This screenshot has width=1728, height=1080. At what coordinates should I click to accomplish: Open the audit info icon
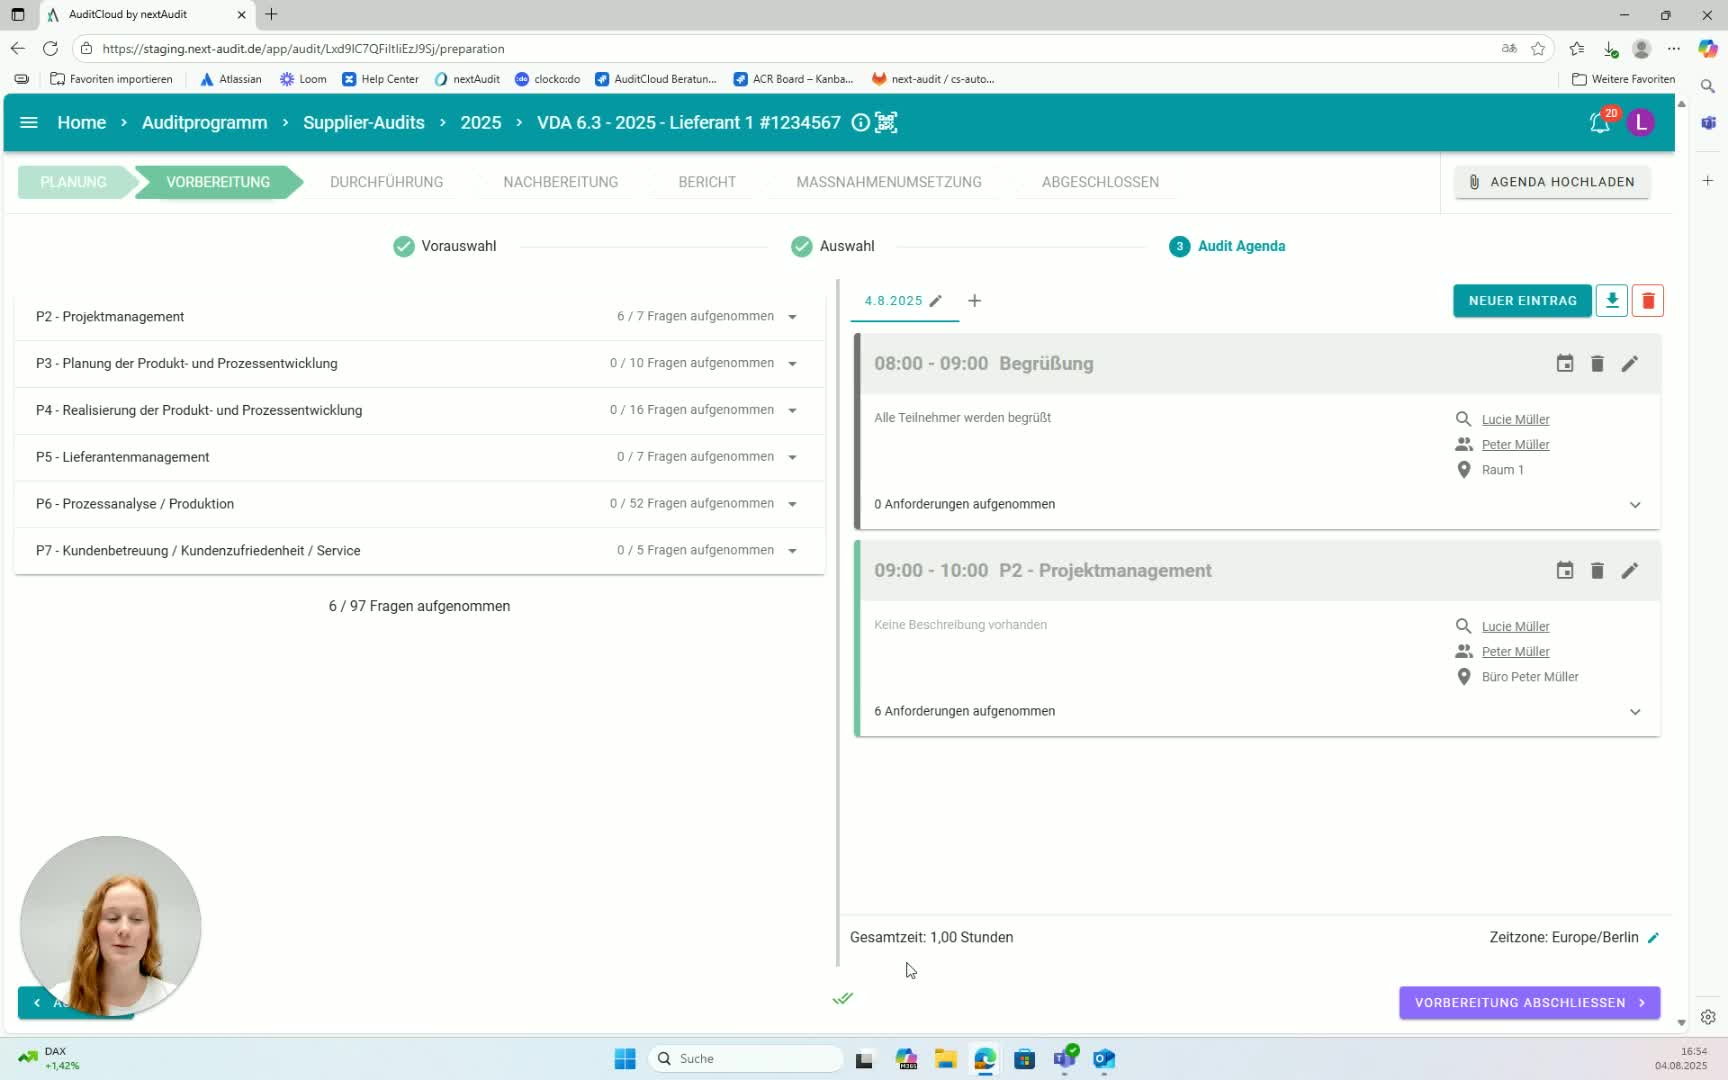[860, 122]
